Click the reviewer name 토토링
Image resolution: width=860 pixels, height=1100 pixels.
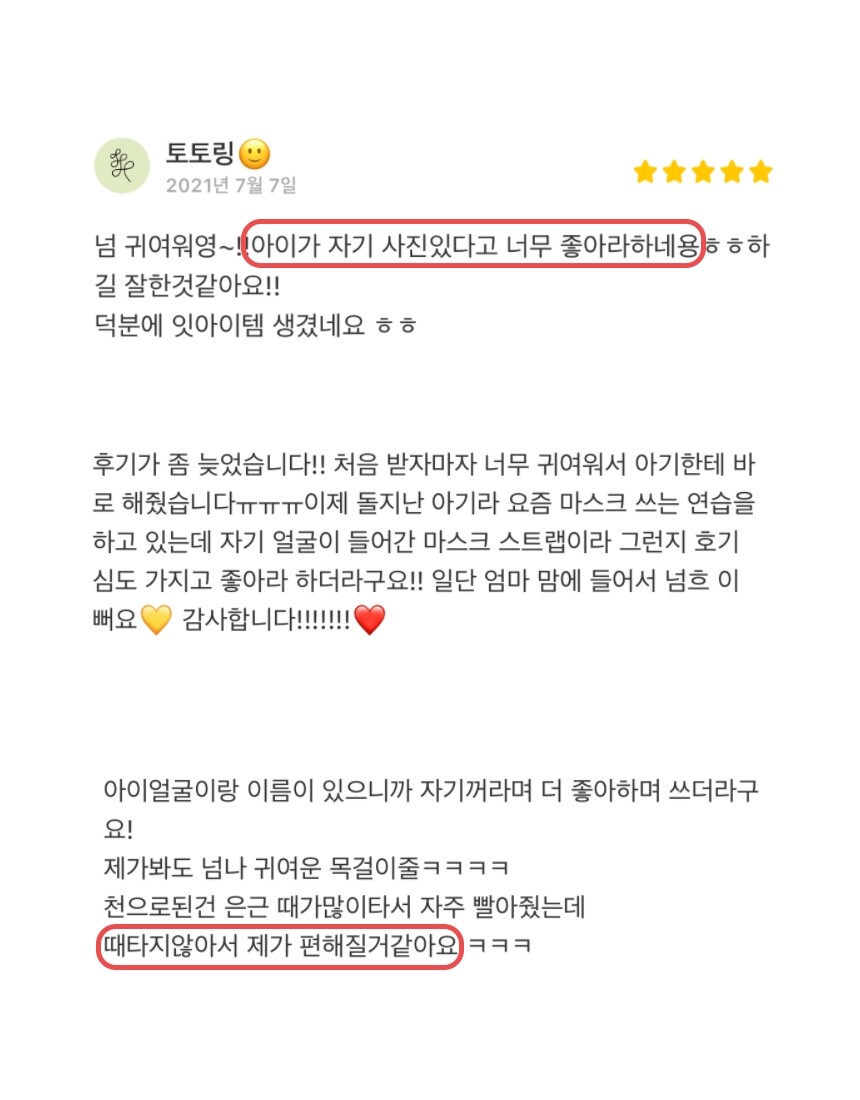(x=199, y=154)
